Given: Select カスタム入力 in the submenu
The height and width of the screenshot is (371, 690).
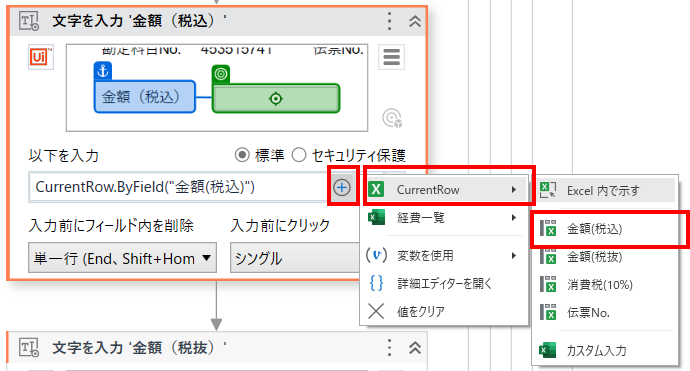Looking at the screenshot, I should click(x=605, y=350).
